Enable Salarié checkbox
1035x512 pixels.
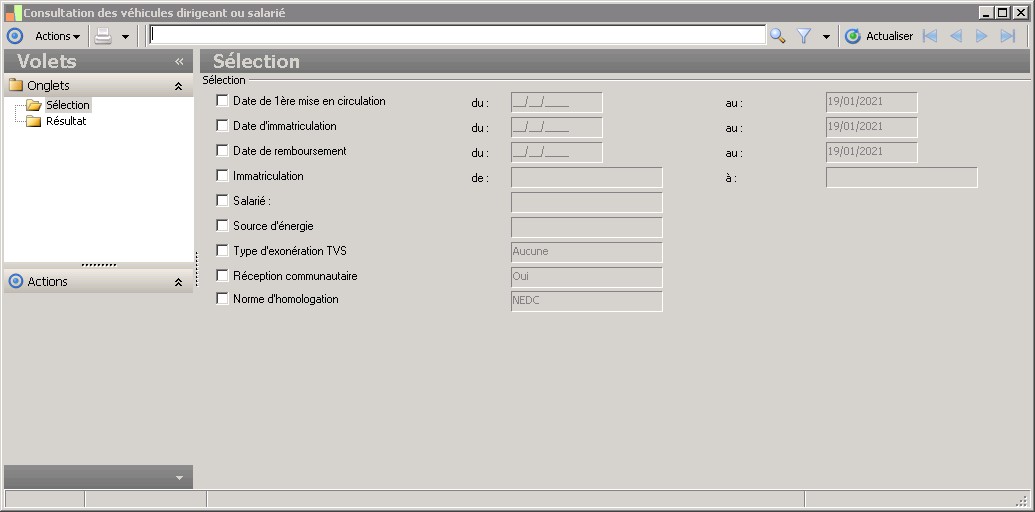click(222, 200)
